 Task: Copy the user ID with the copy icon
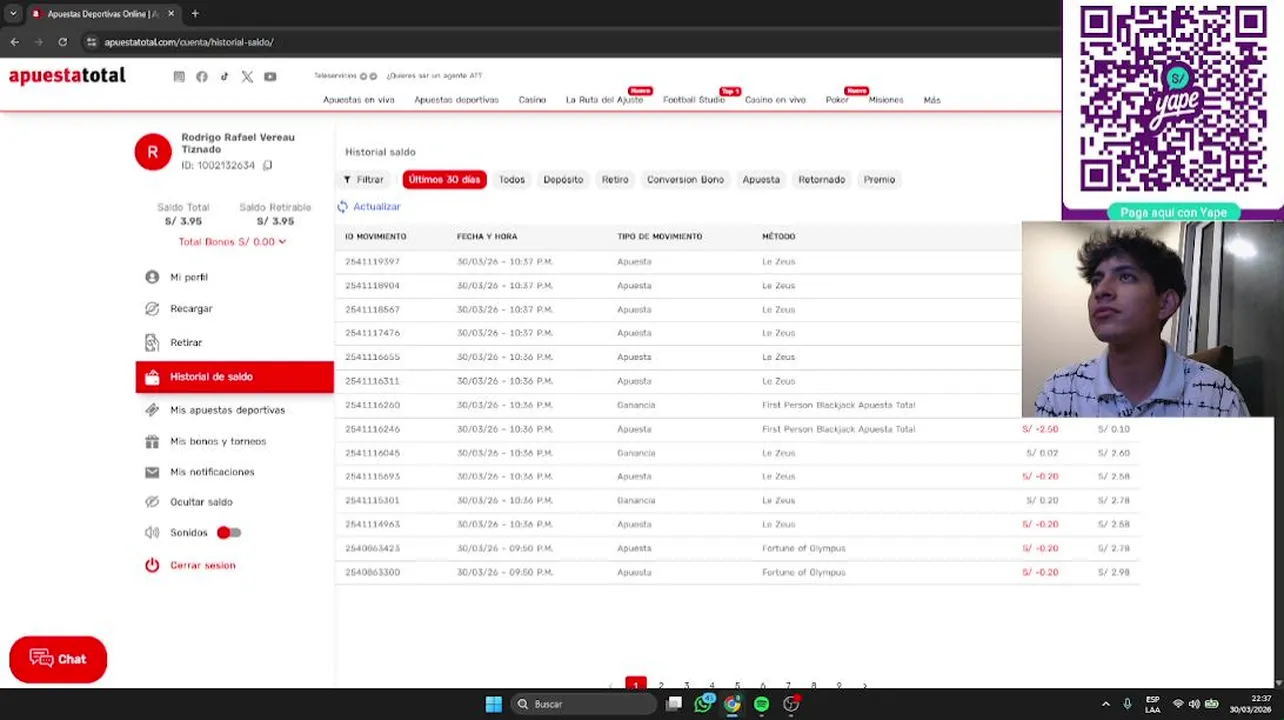point(267,165)
